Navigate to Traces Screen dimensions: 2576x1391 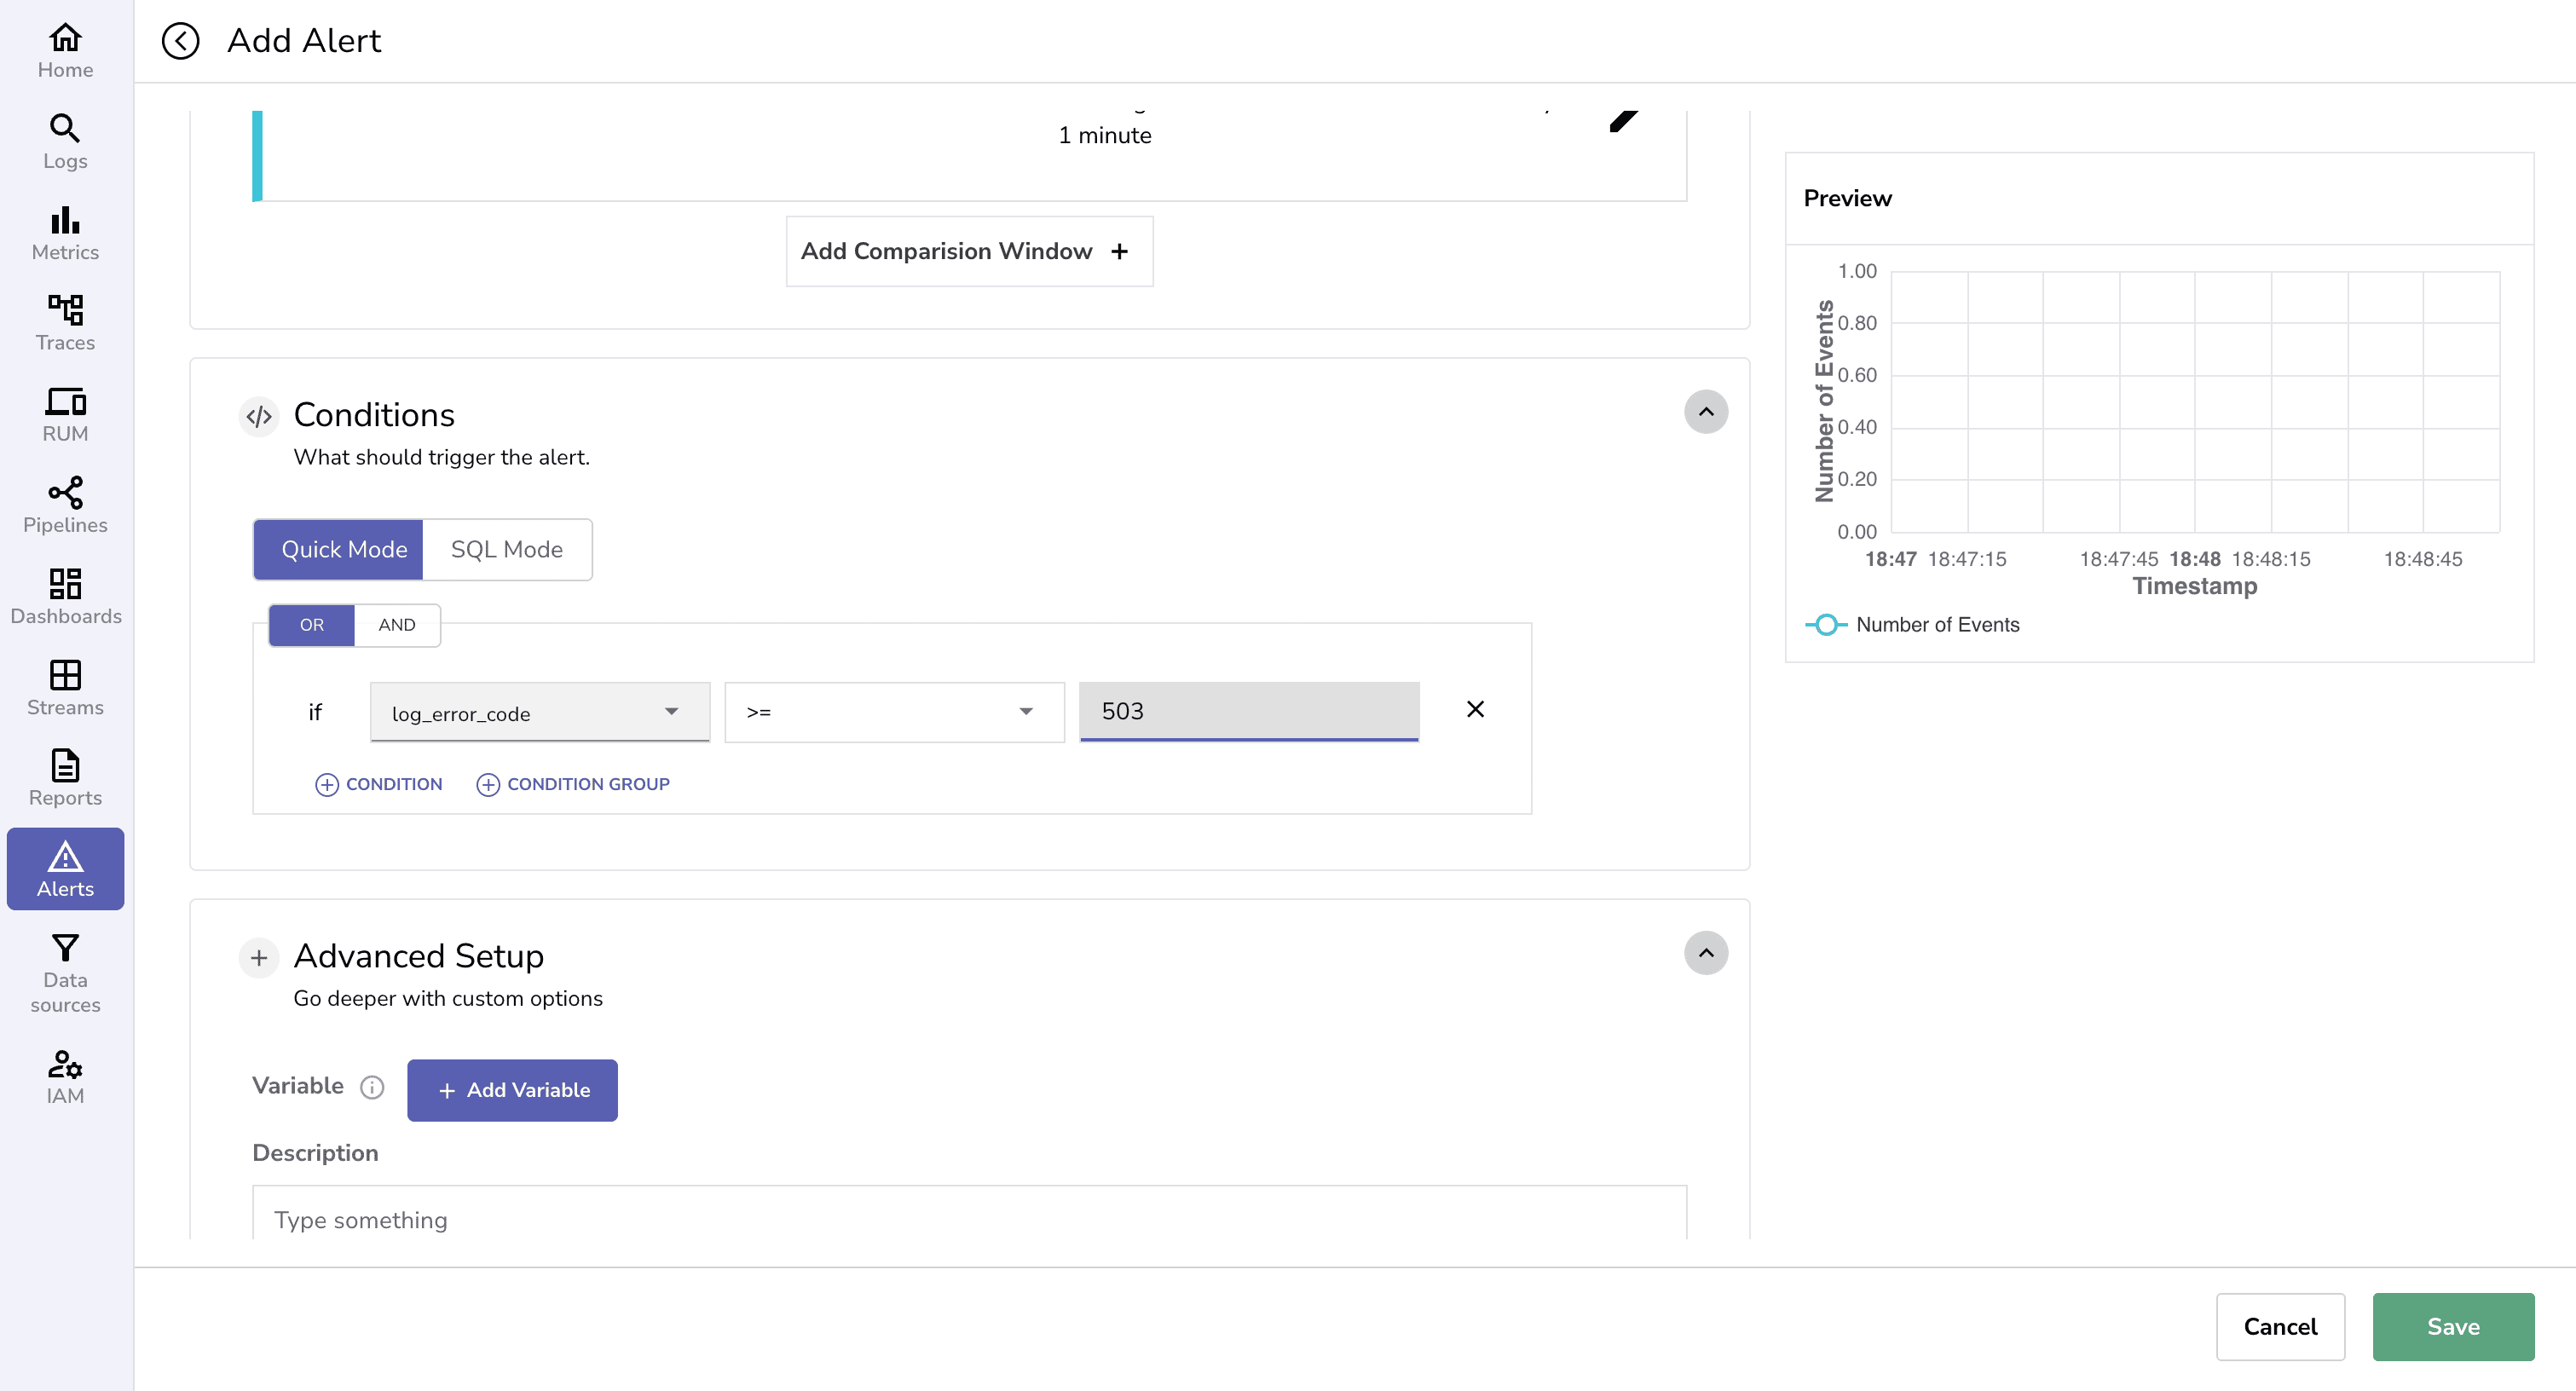click(64, 323)
